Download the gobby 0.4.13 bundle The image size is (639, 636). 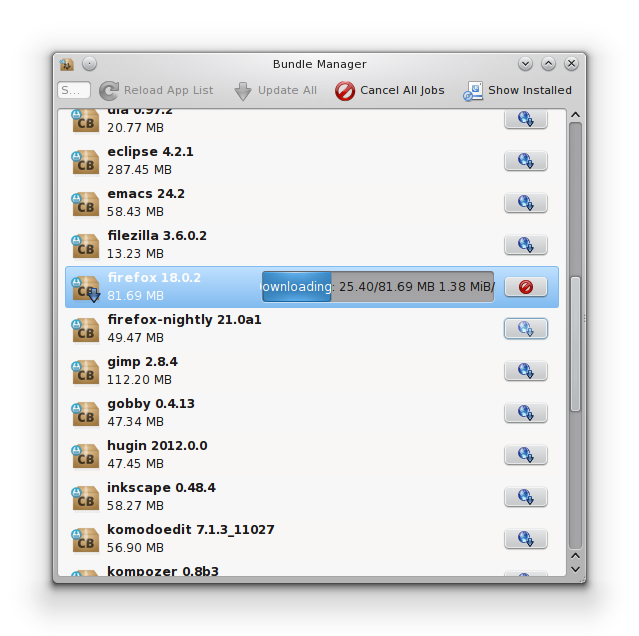(526, 413)
